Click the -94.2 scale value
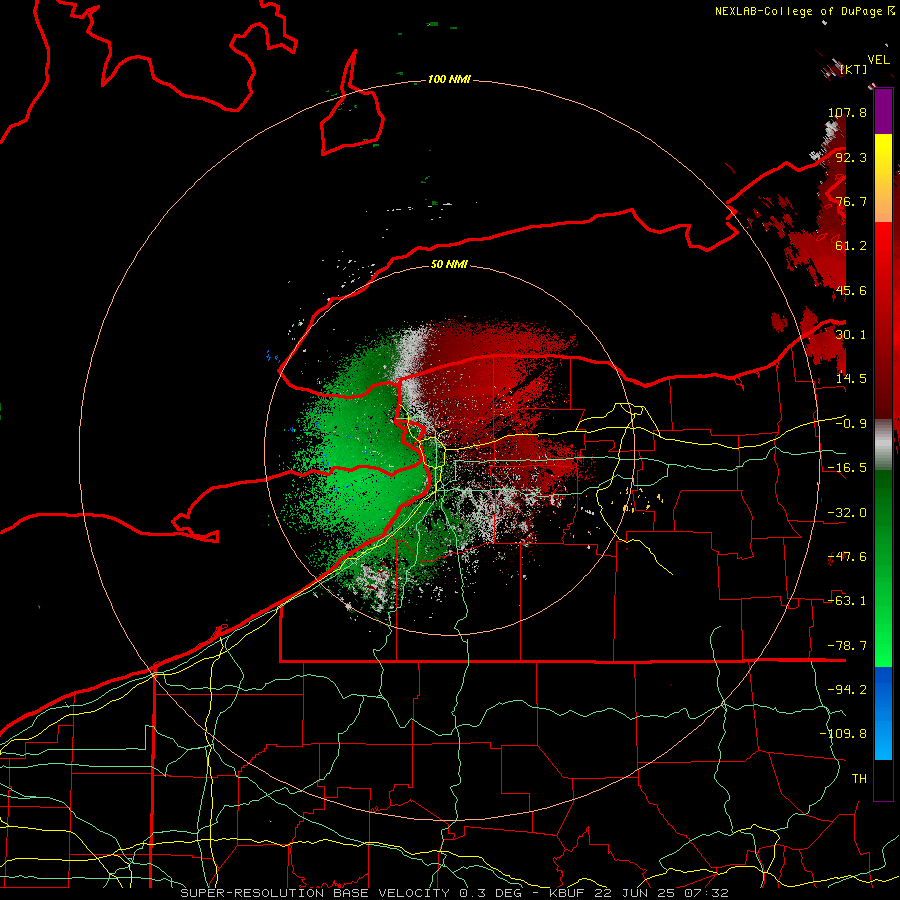This screenshot has height=900, width=900. (x=847, y=689)
